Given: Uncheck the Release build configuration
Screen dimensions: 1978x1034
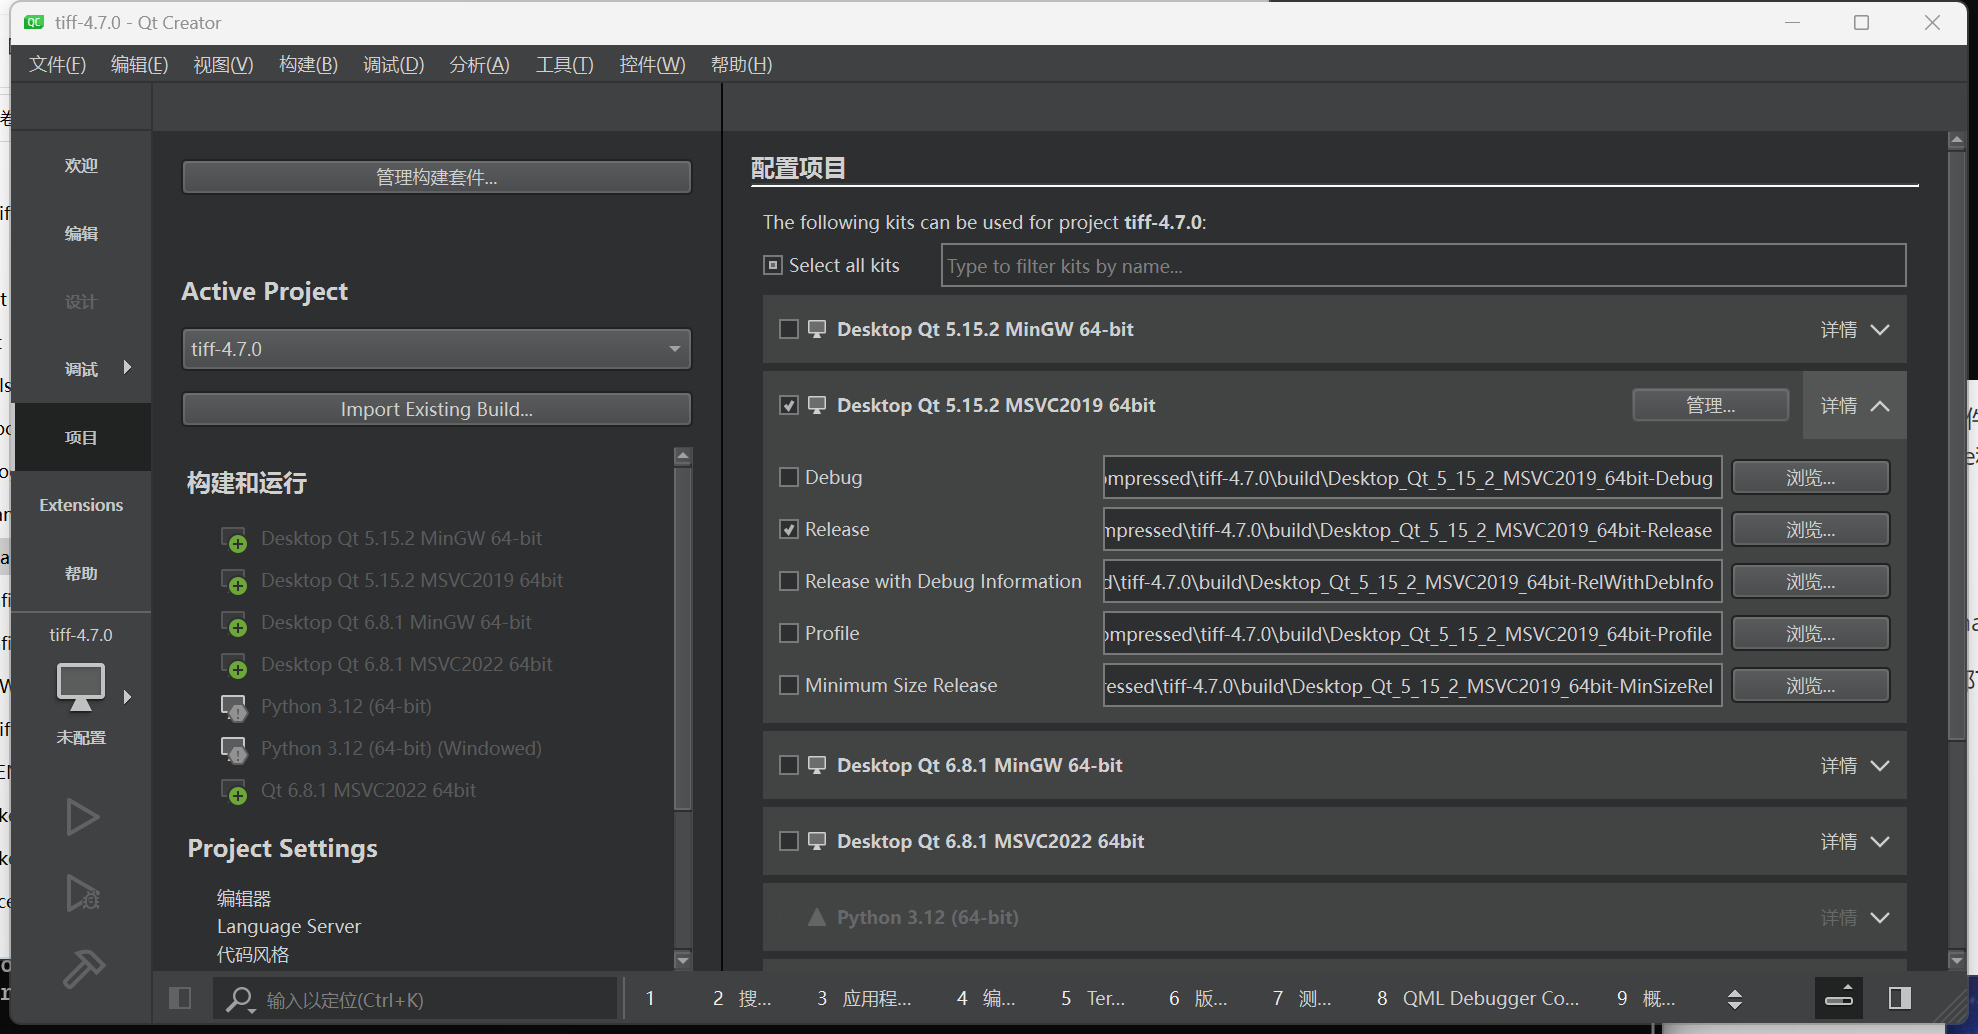Looking at the screenshot, I should (789, 529).
